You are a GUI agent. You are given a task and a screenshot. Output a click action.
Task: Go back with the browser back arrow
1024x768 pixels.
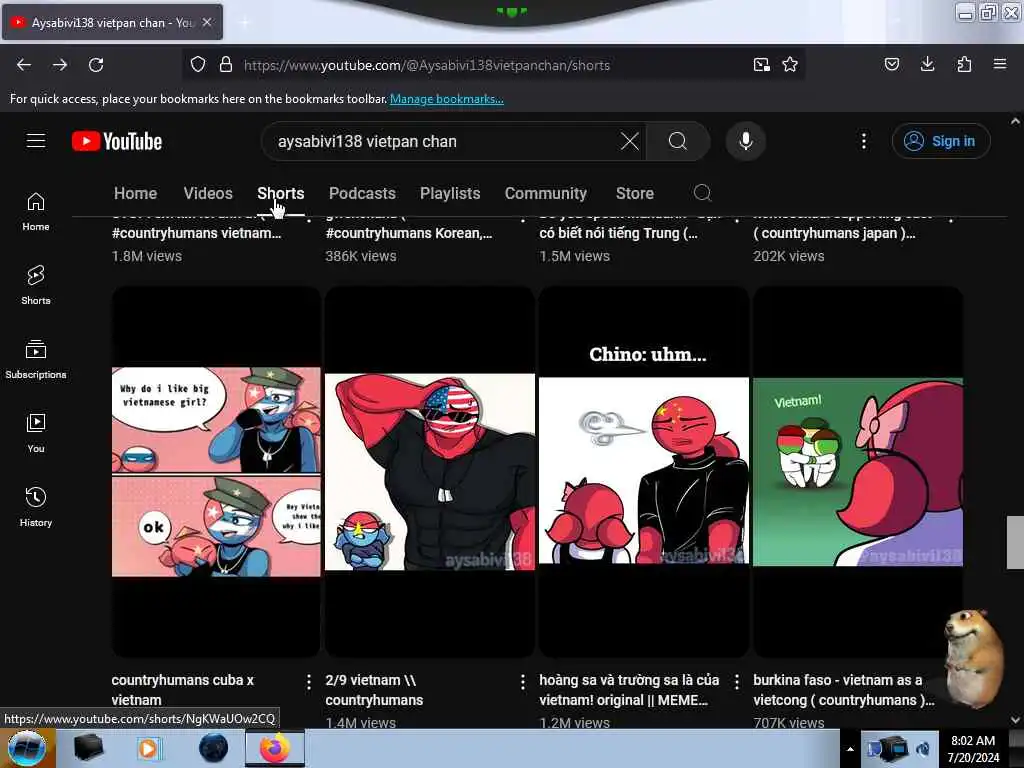(x=24, y=65)
